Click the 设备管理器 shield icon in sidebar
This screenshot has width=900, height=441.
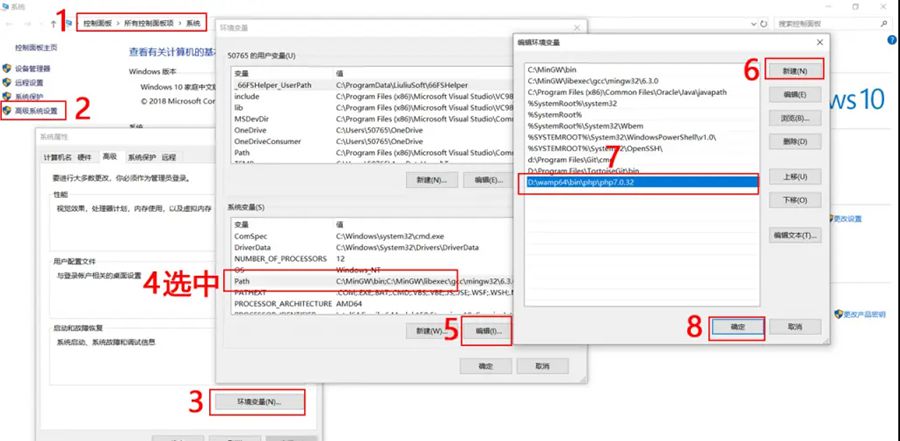pyautogui.click(x=8, y=69)
